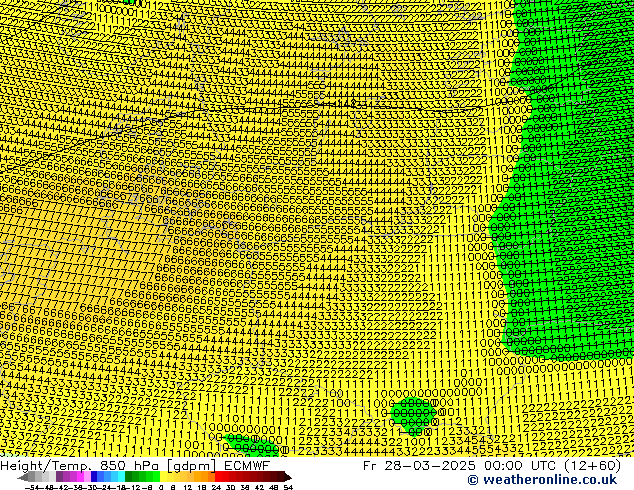Click the '850 hPa' level label
This screenshot has width=634, height=490.
[129, 466]
